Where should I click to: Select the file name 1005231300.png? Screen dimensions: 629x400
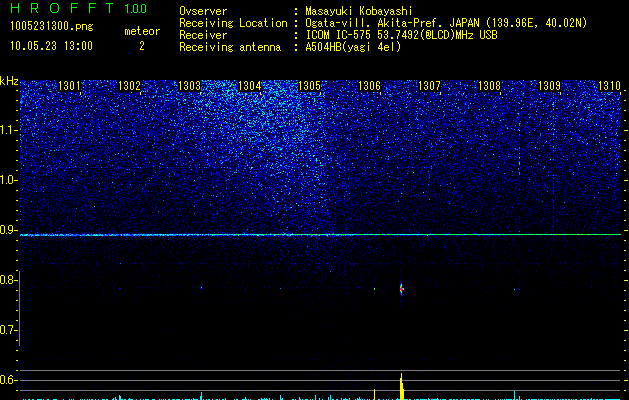coord(52,26)
